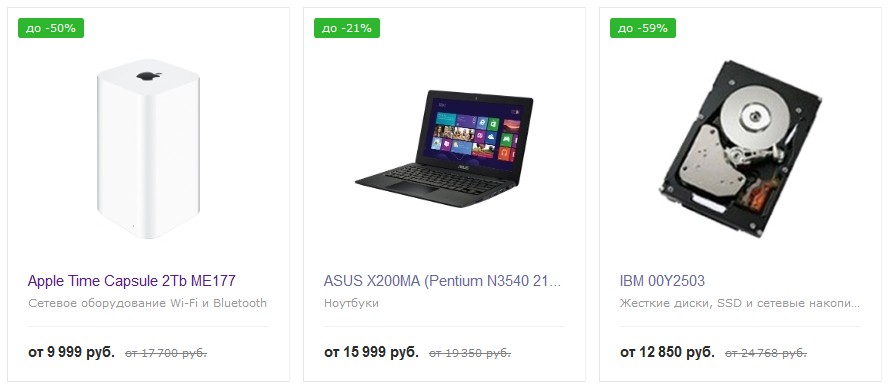Go to the Сетевое оборудование Wi-Fi и Bluetooth category
Image resolution: width=890 pixels, height=386 pixels.
(148, 303)
